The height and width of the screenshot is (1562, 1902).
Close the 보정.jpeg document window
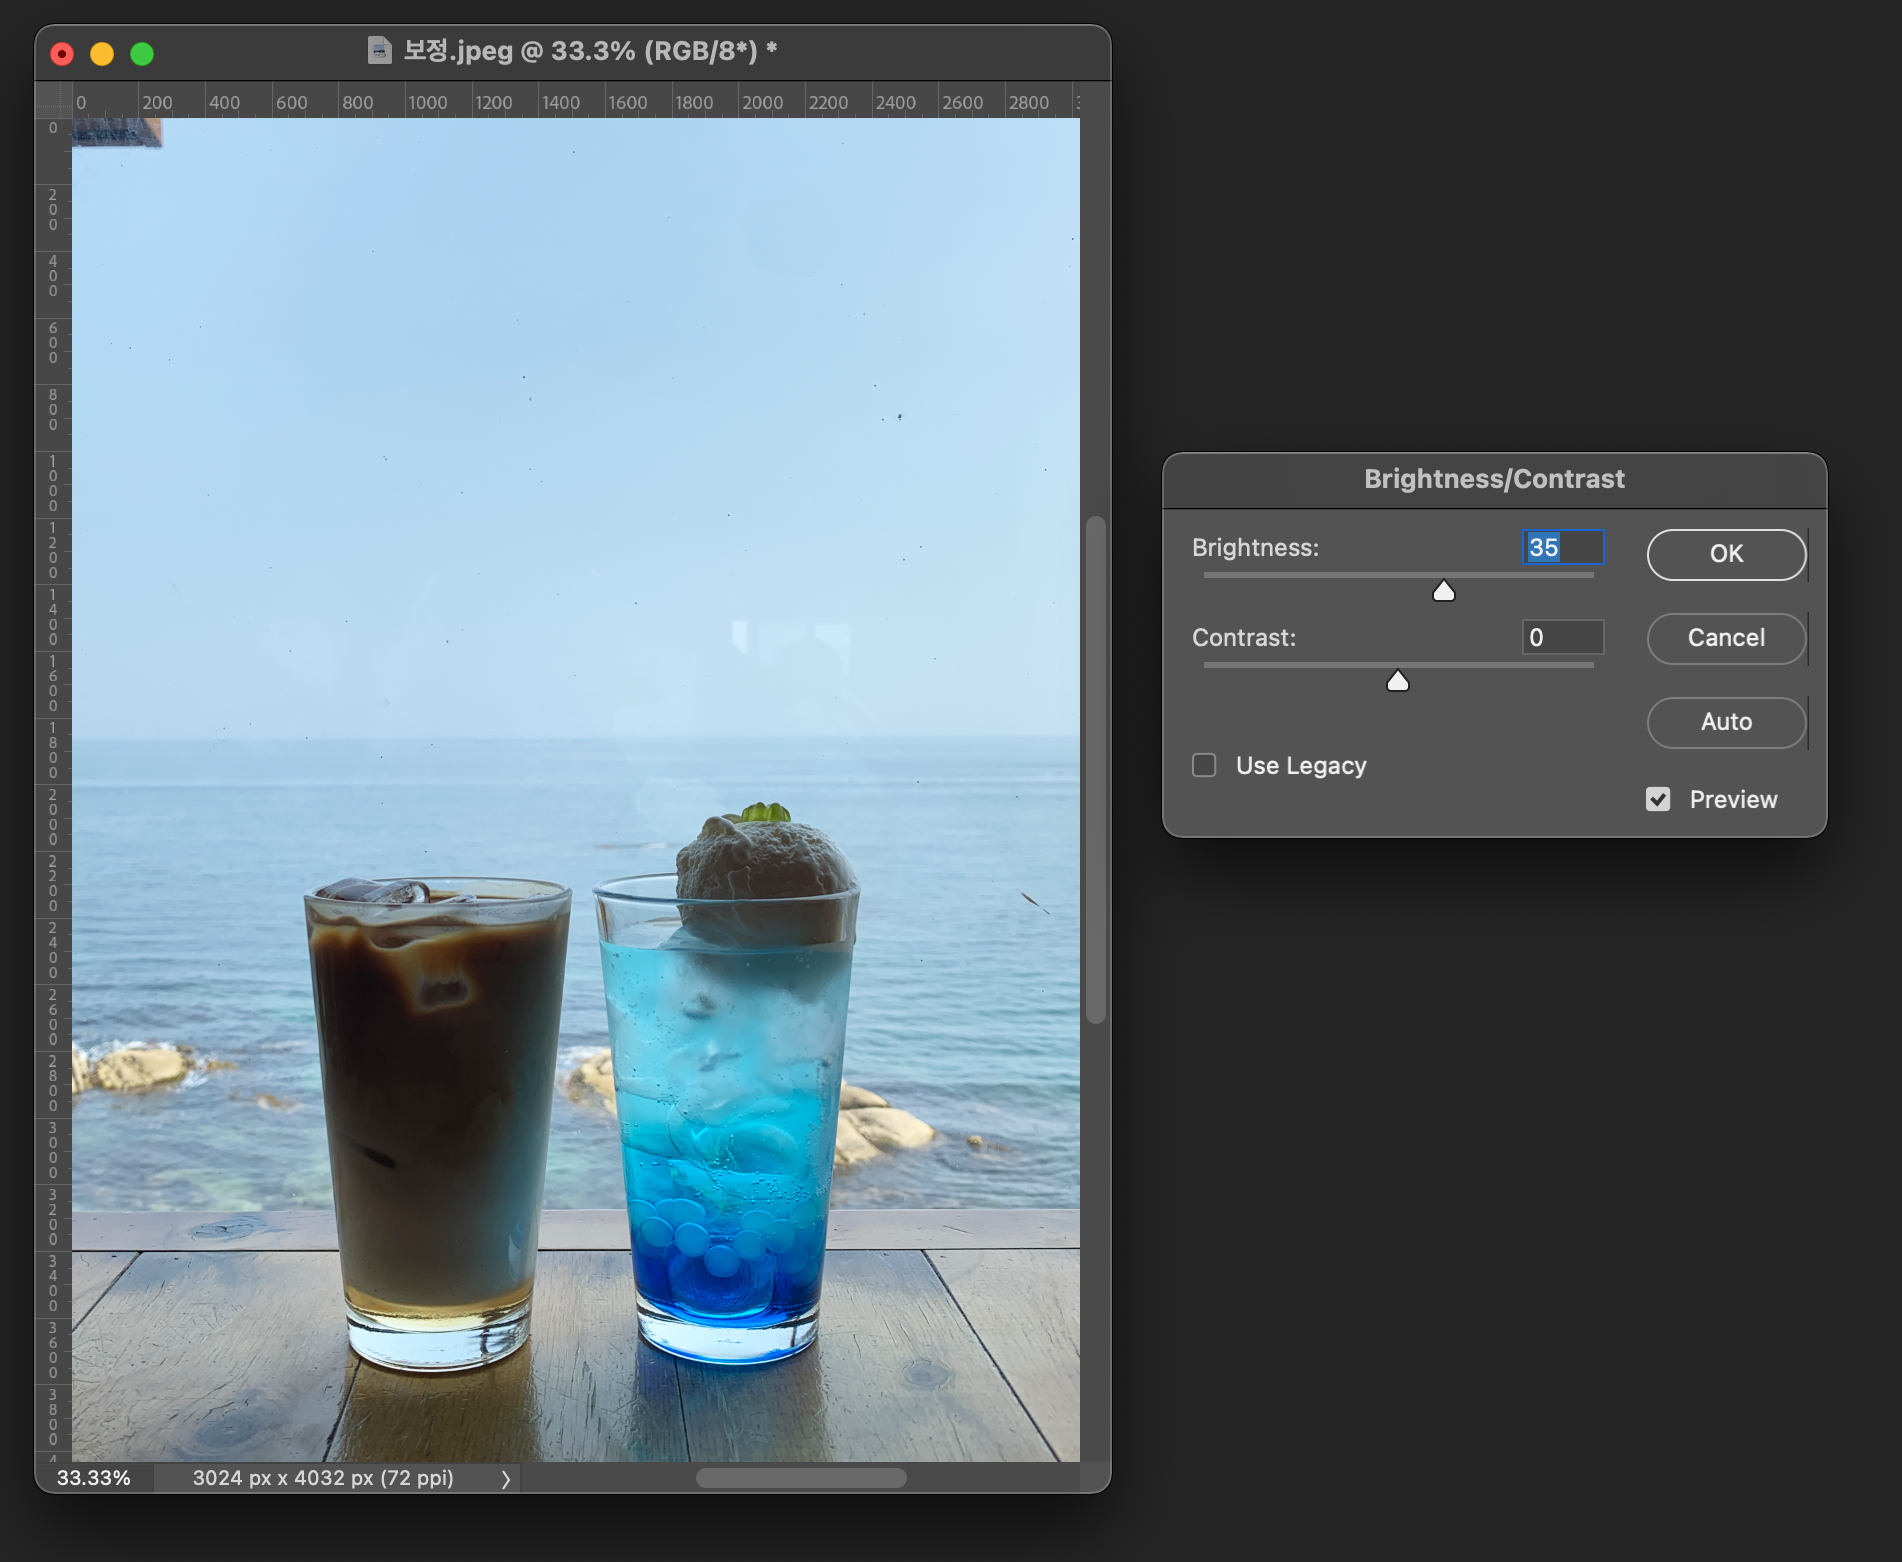coord(62,54)
